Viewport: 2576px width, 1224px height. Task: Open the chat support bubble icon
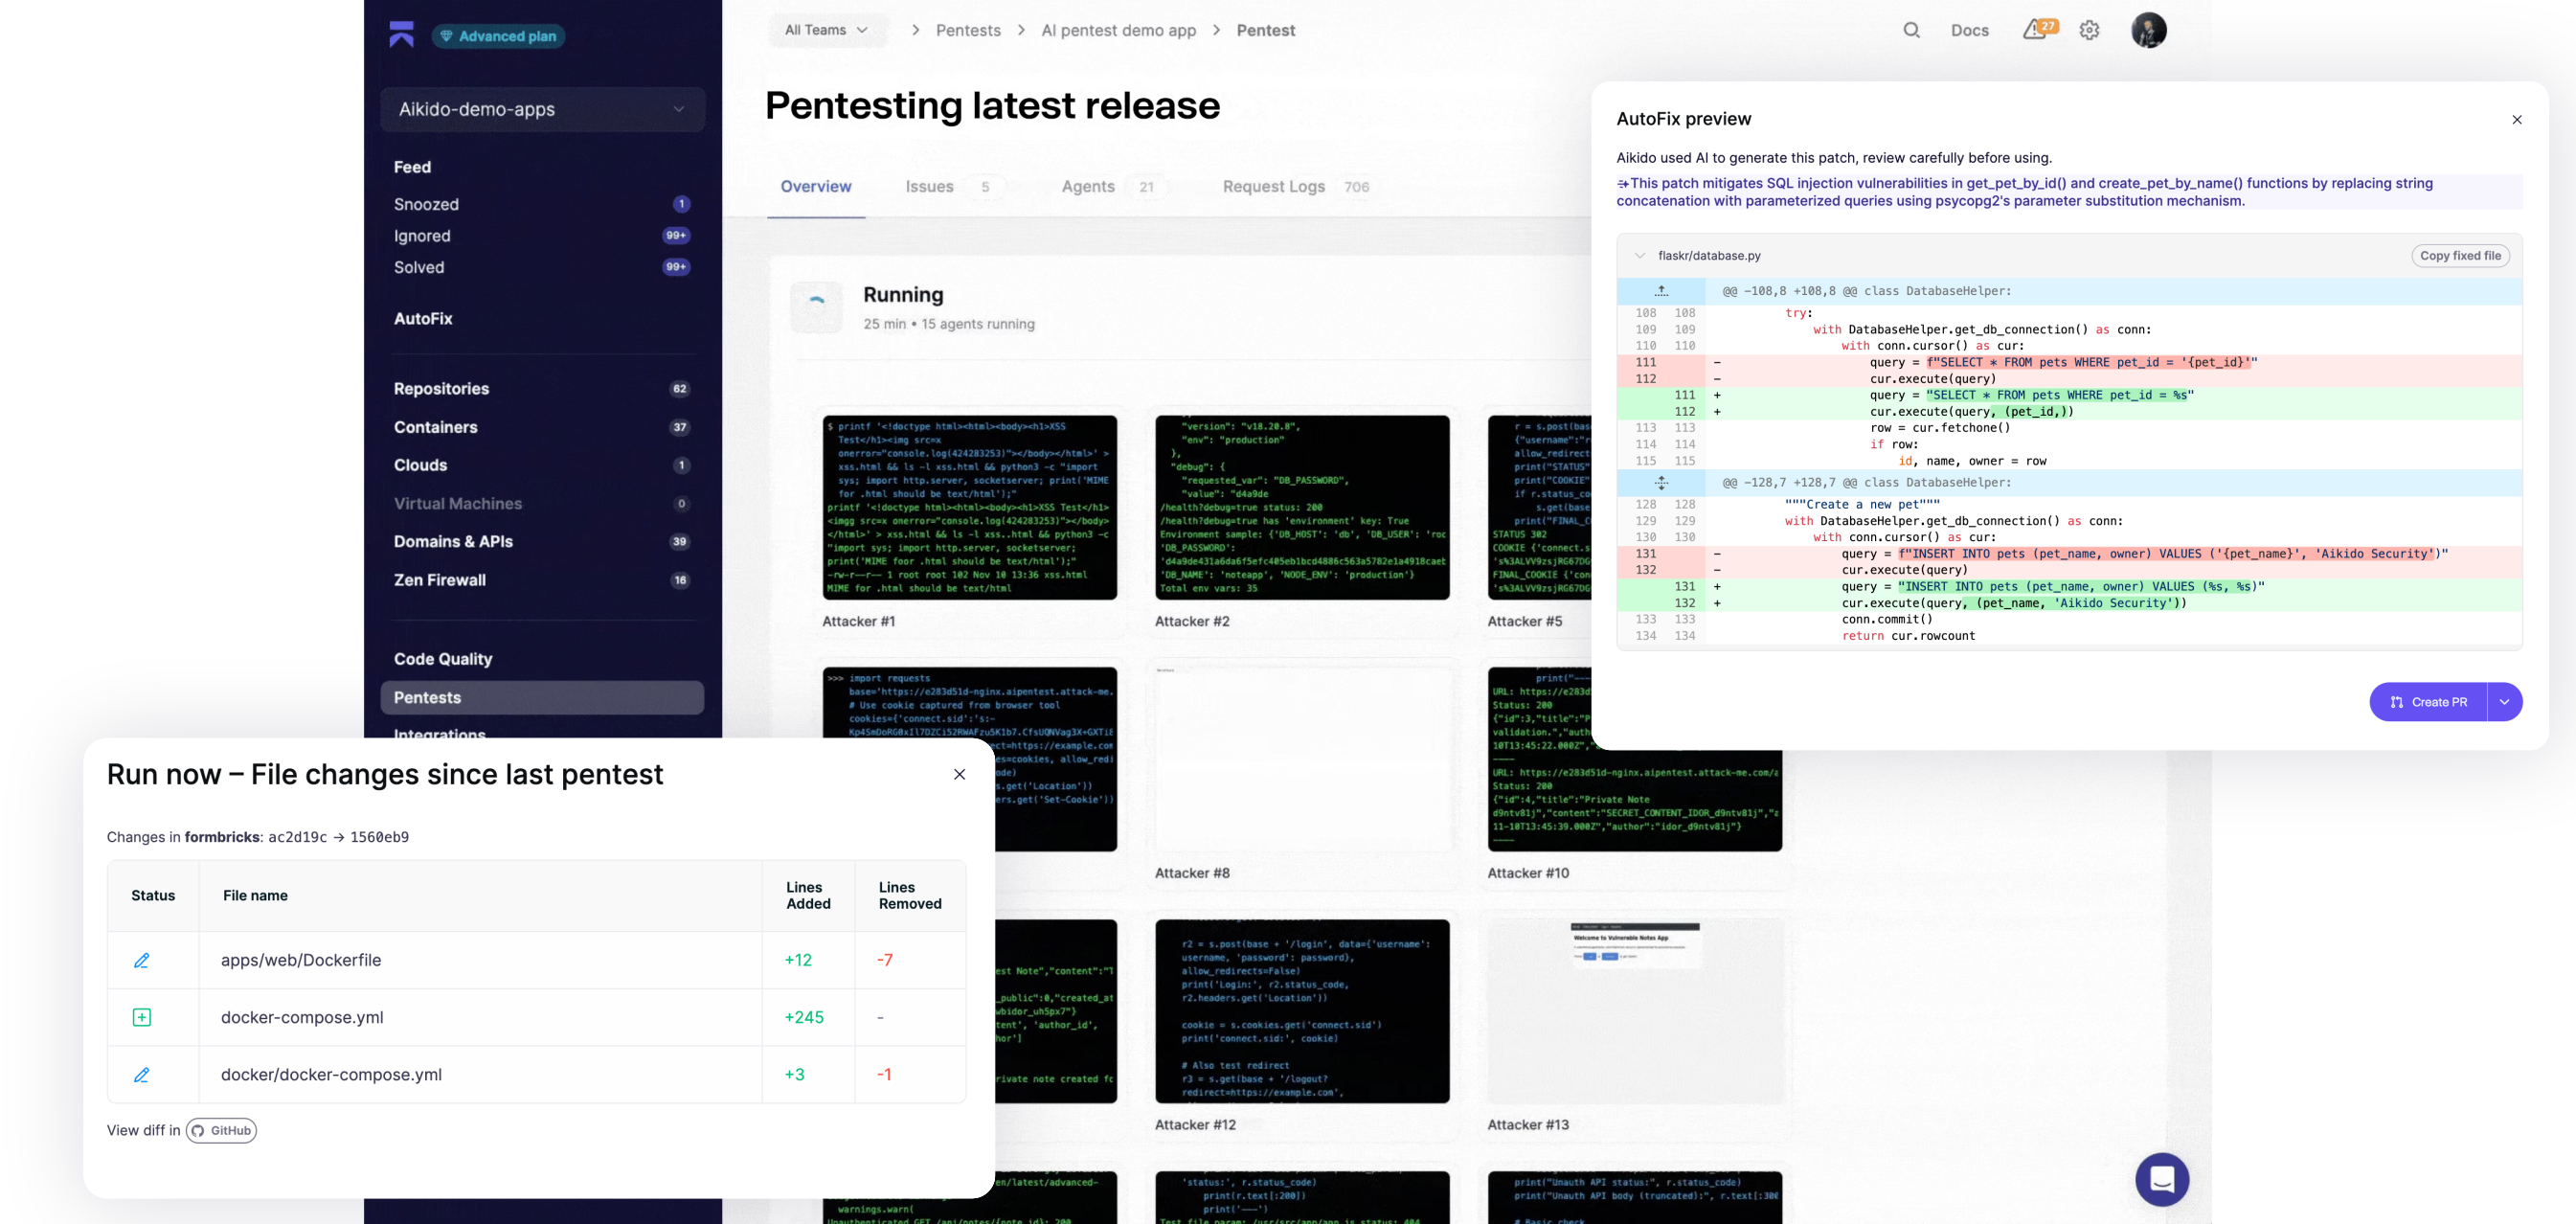coord(2161,1179)
